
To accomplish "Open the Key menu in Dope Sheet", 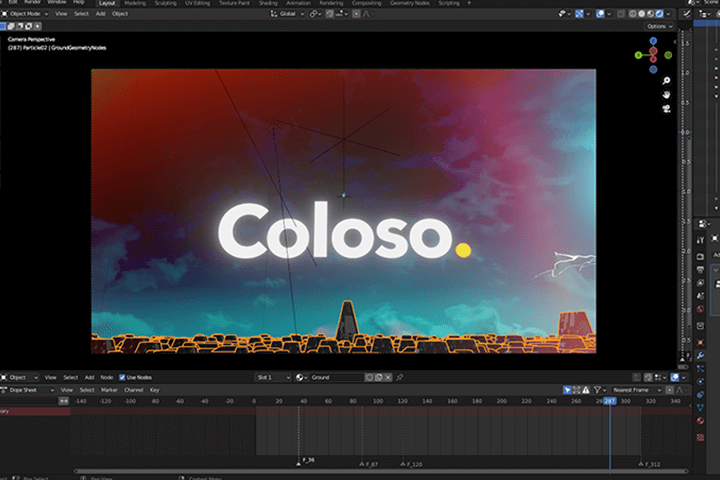I will [x=154, y=390].
